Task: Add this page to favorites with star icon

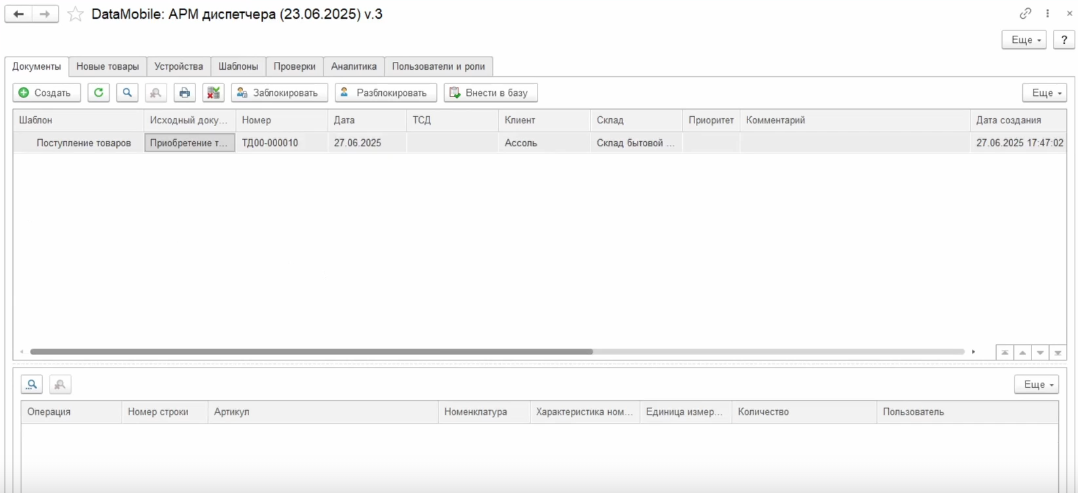Action: (x=77, y=14)
